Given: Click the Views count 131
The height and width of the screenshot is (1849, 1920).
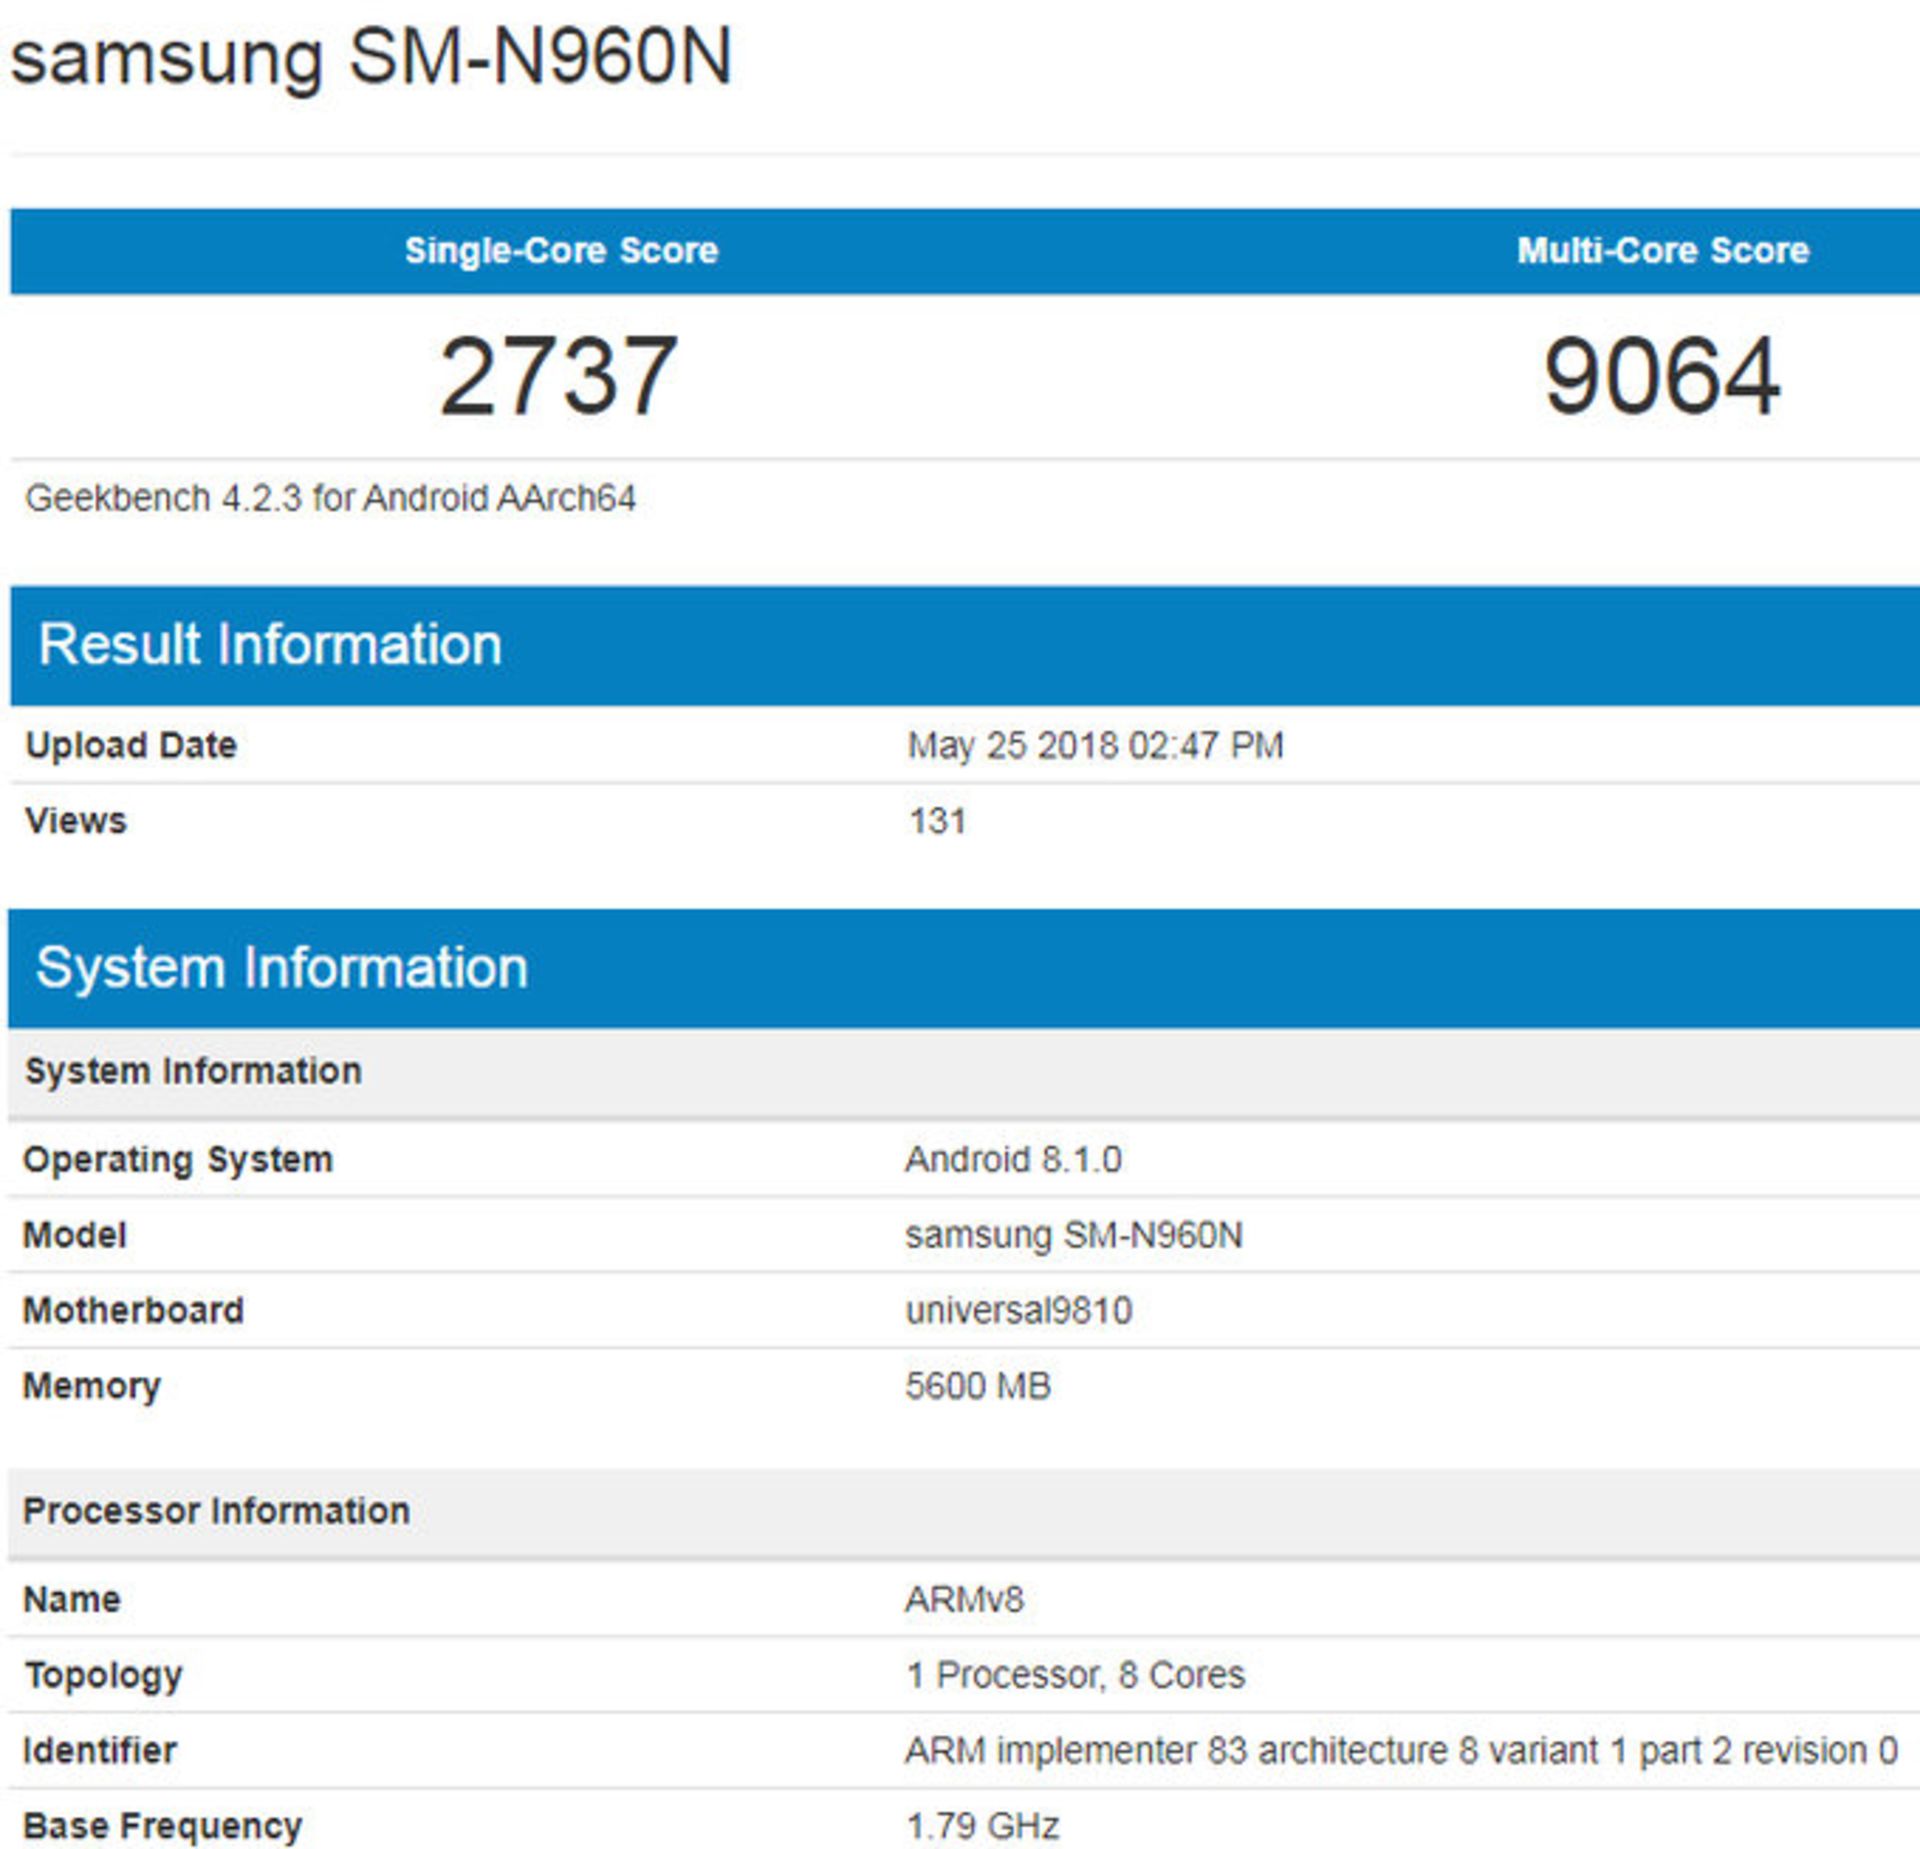Looking at the screenshot, I should point(937,821).
